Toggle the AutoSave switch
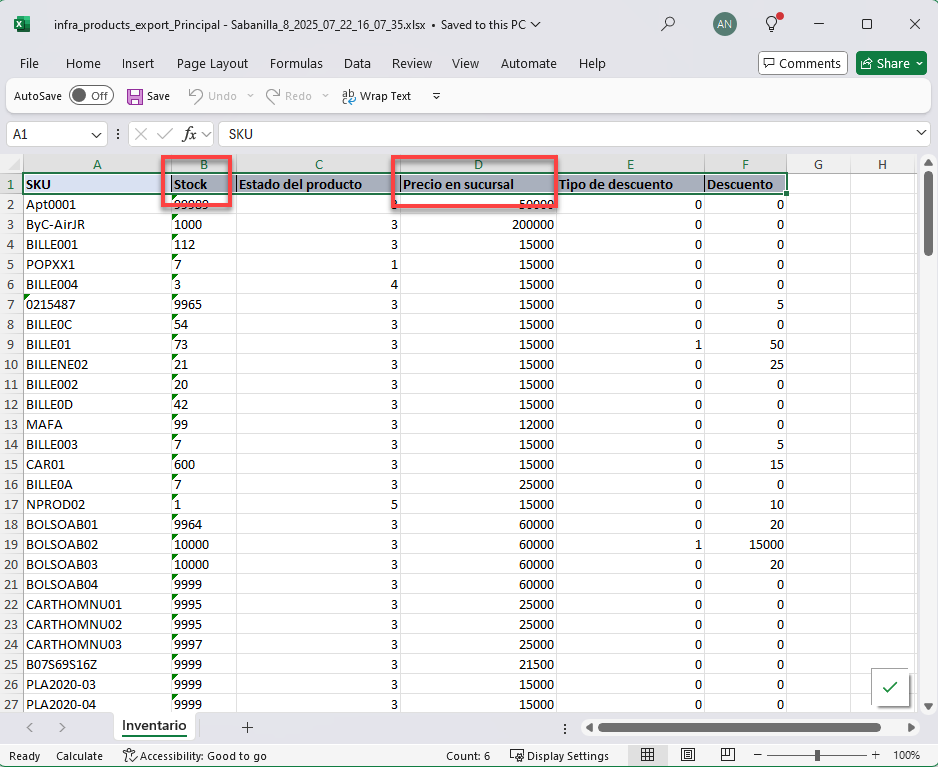Image resolution: width=938 pixels, height=767 pixels. [x=90, y=96]
